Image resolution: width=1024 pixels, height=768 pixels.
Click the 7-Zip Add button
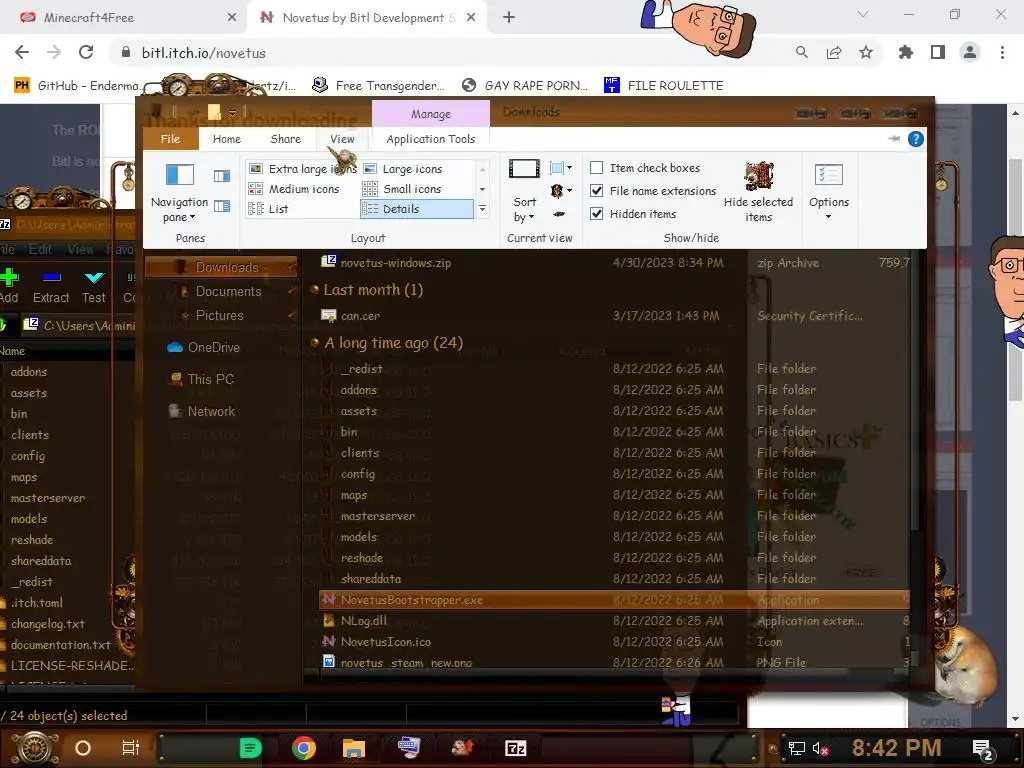pyautogui.click(x=9, y=286)
